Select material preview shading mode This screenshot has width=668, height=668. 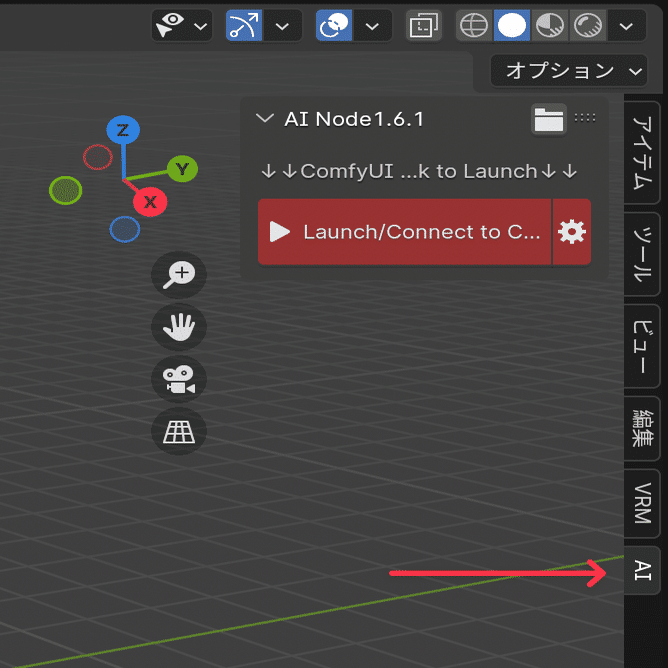click(x=550, y=26)
